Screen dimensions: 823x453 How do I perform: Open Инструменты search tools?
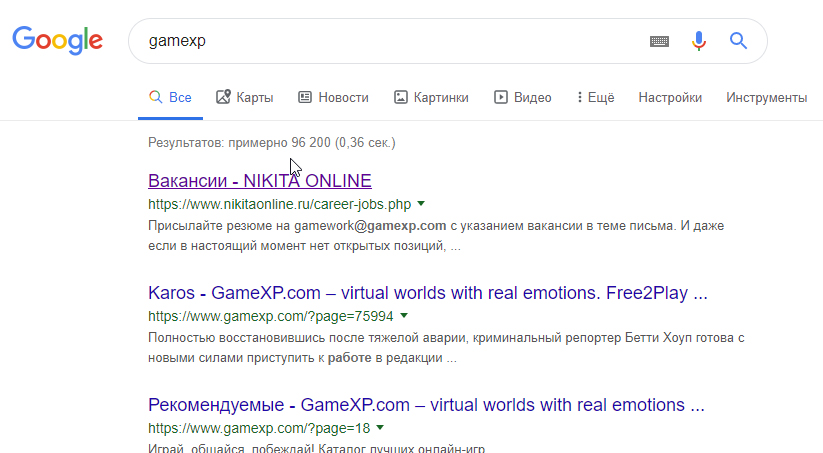click(x=766, y=97)
